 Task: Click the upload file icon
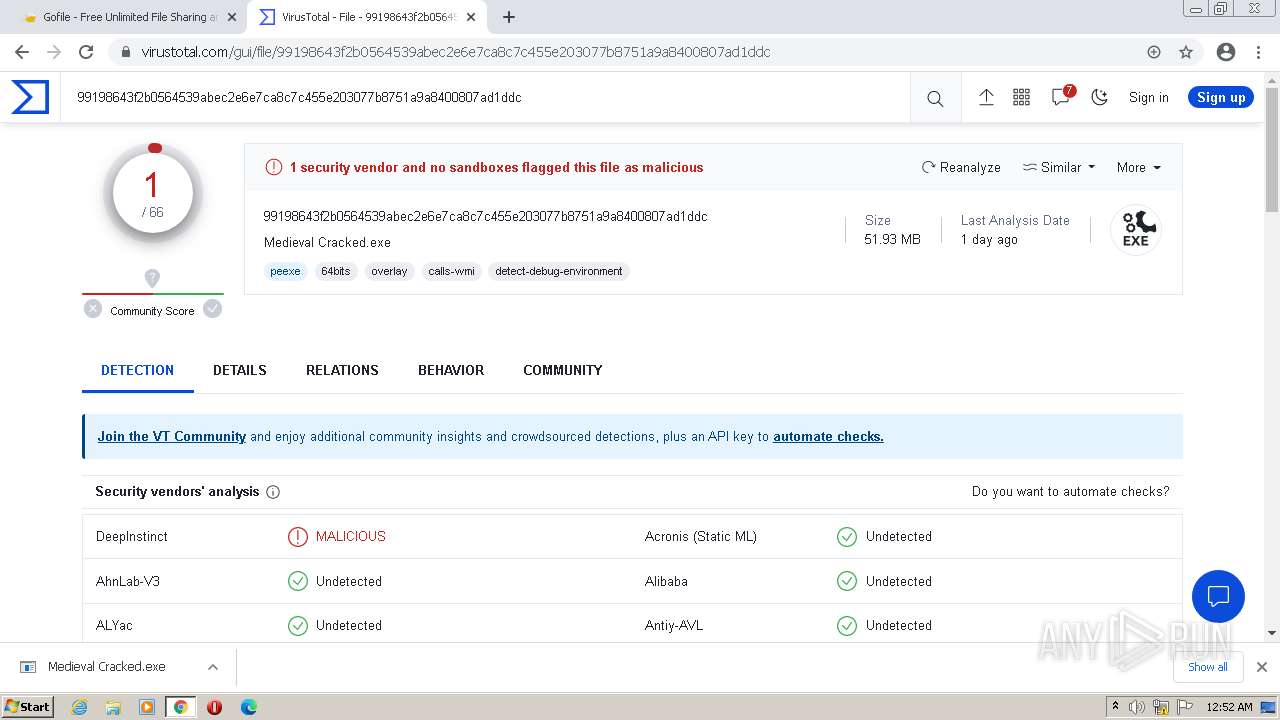986,97
